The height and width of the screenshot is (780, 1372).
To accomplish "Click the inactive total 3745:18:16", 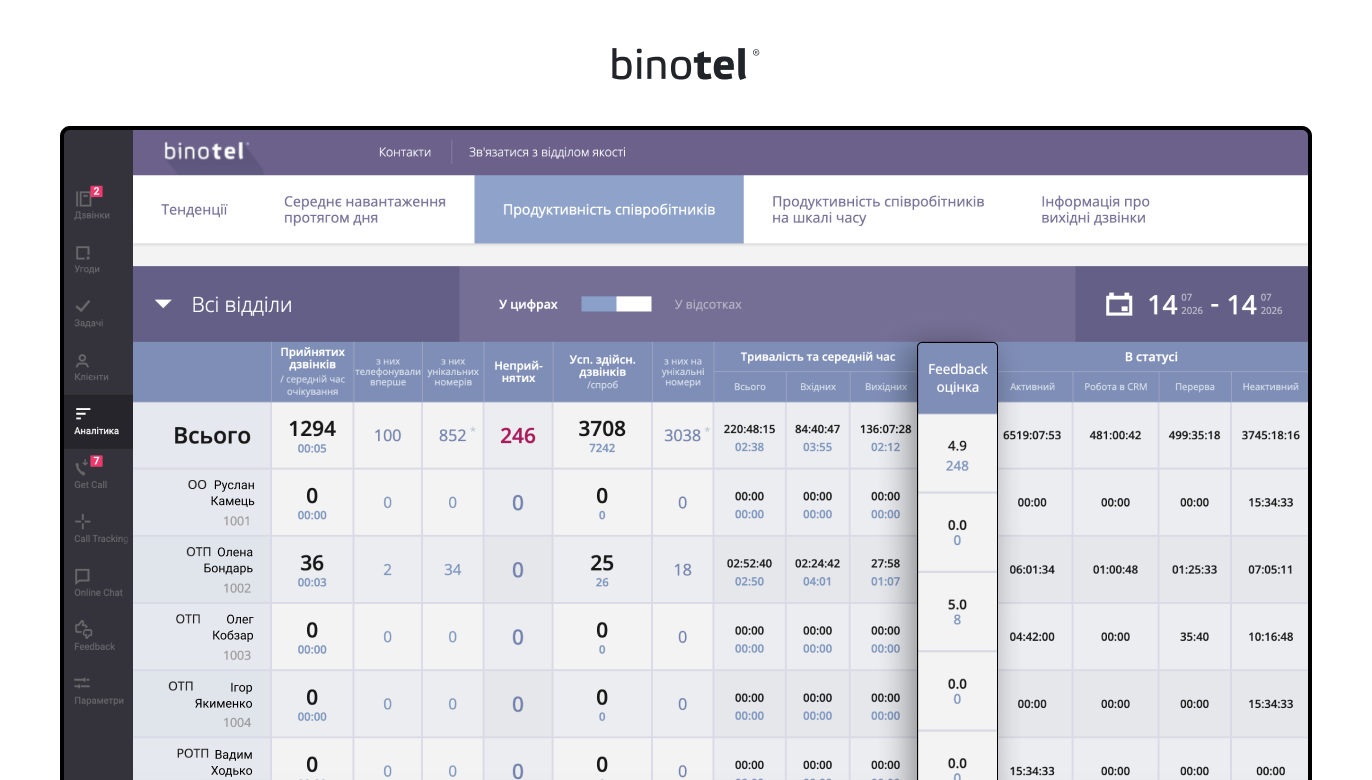I will pos(1270,436).
